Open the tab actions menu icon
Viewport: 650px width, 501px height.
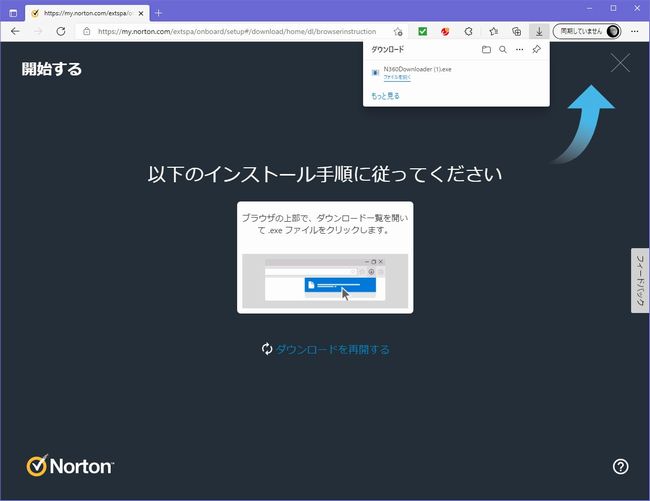tap(13, 12)
